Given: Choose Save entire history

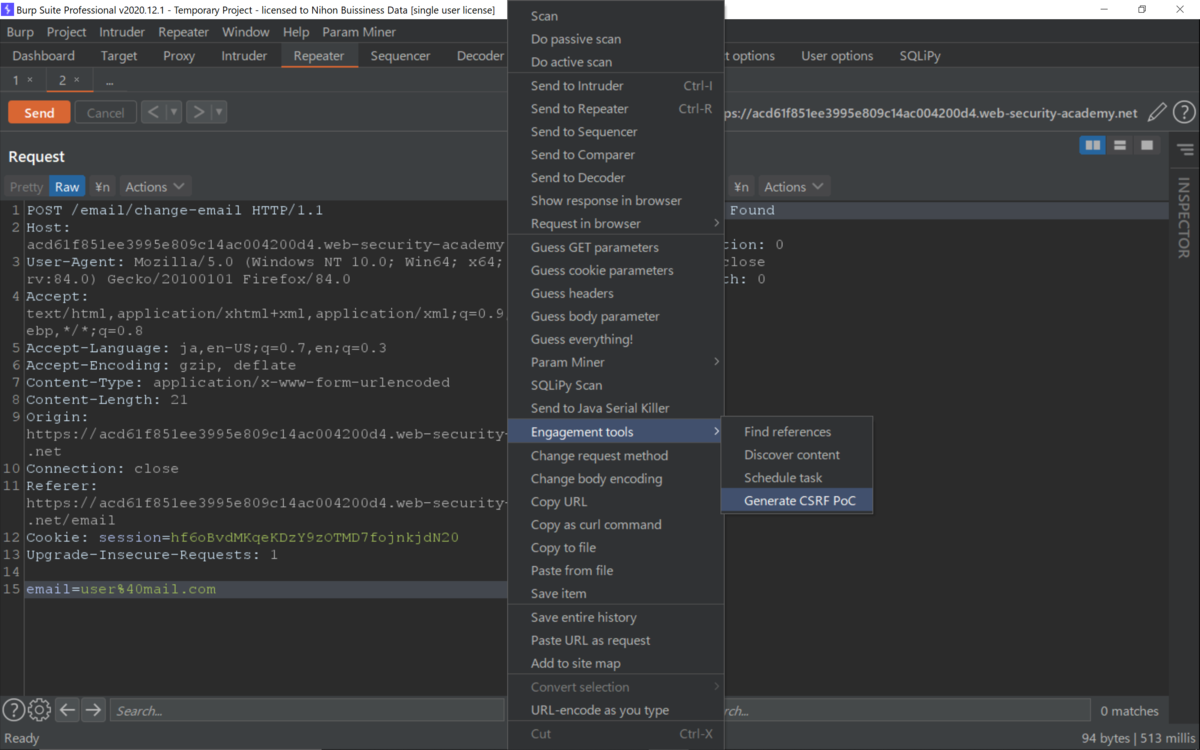Looking at the screenshot, I should click(x=615, y=618).
